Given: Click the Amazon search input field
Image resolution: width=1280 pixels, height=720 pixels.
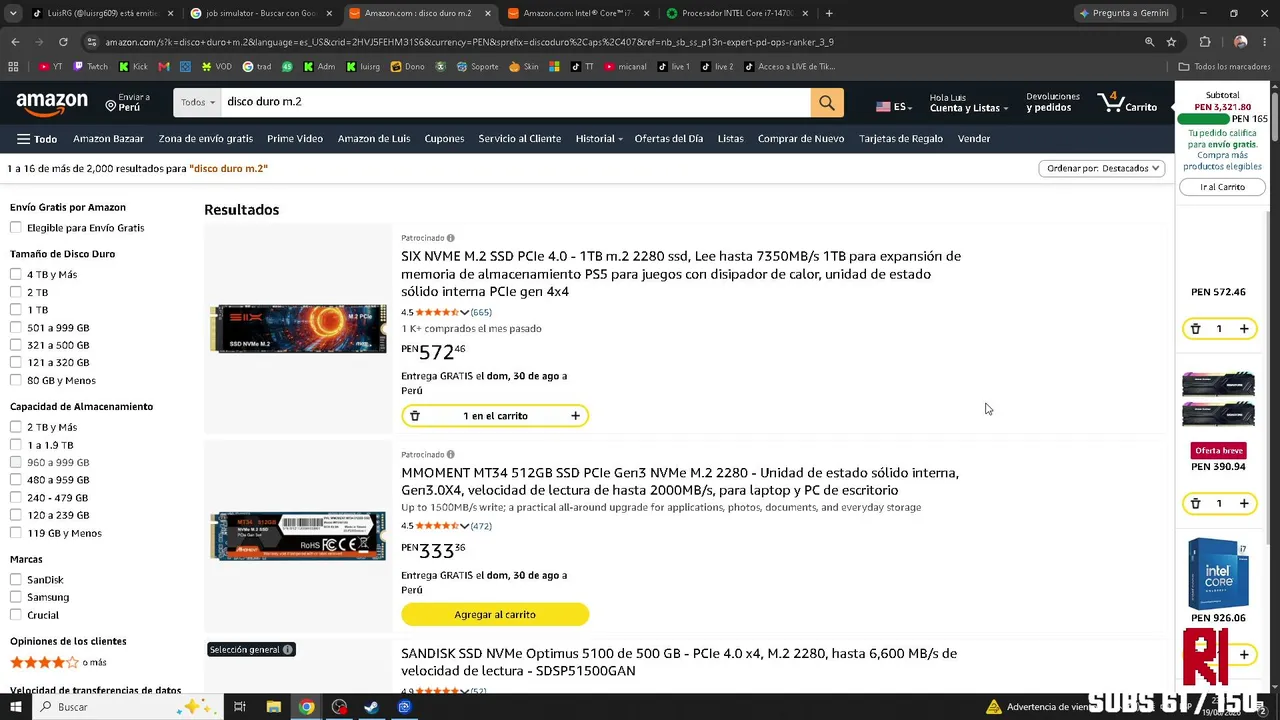Looking at the screenshot, I should coord(515,102).
